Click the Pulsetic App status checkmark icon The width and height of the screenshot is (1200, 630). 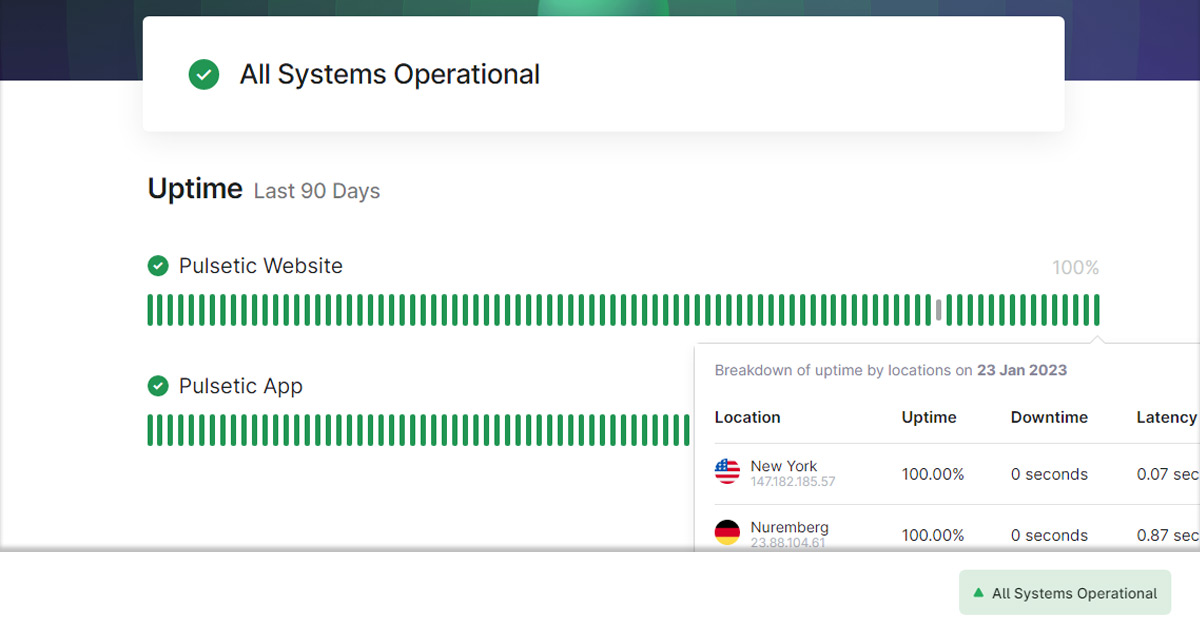coord(158,386)
